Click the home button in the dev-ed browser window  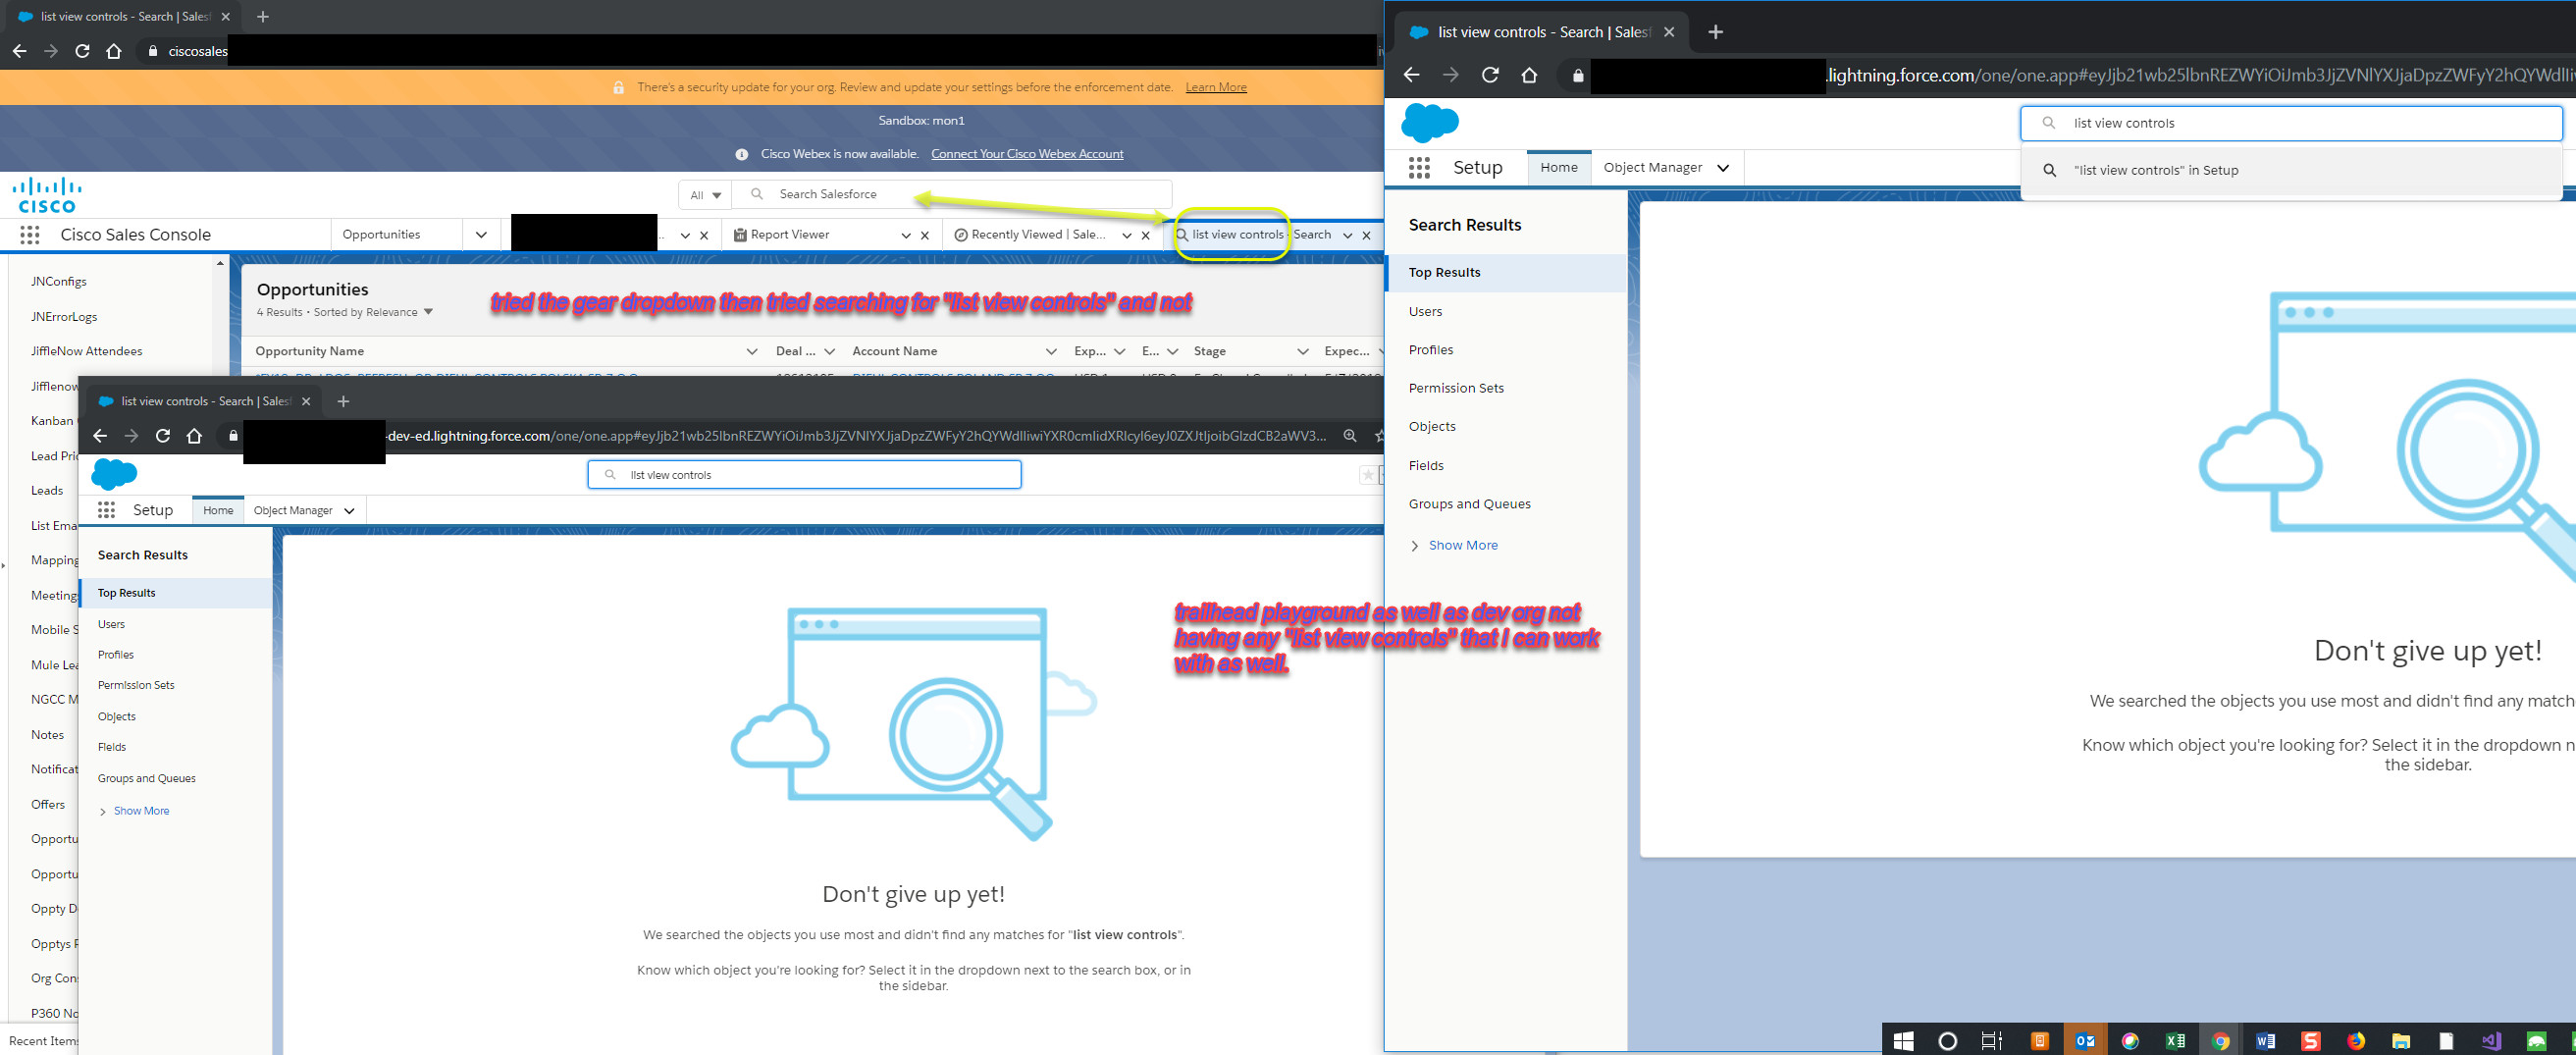pos(194,436)
